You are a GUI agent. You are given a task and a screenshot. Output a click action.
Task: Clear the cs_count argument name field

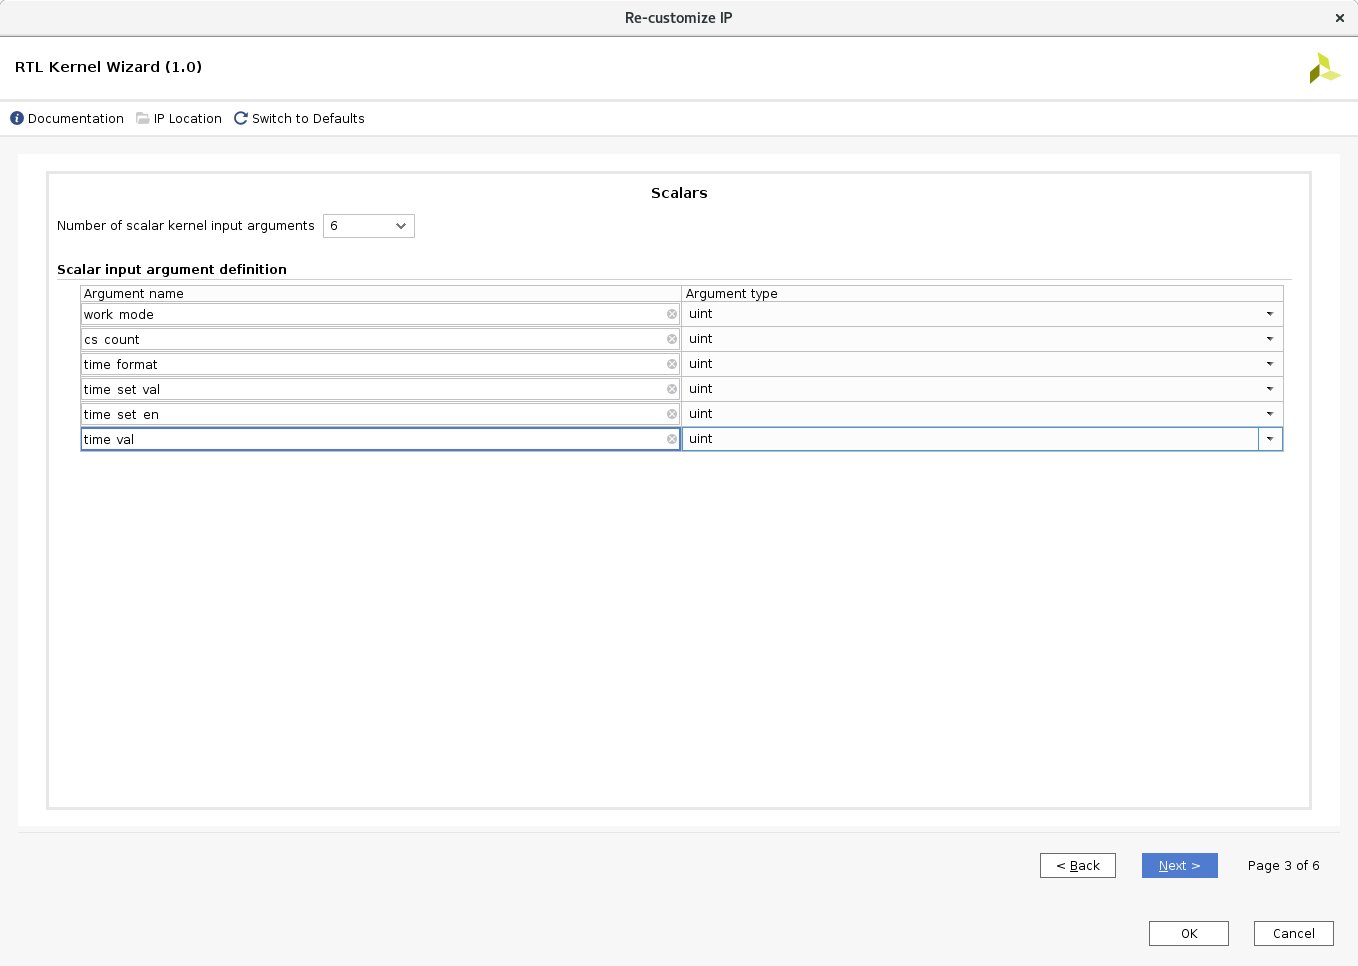672,339
